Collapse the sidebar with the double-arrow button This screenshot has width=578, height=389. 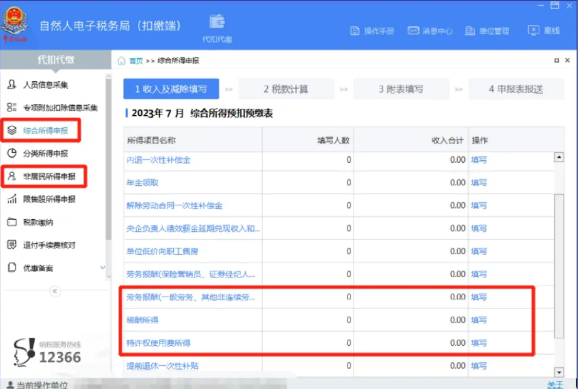pos(55,291)
